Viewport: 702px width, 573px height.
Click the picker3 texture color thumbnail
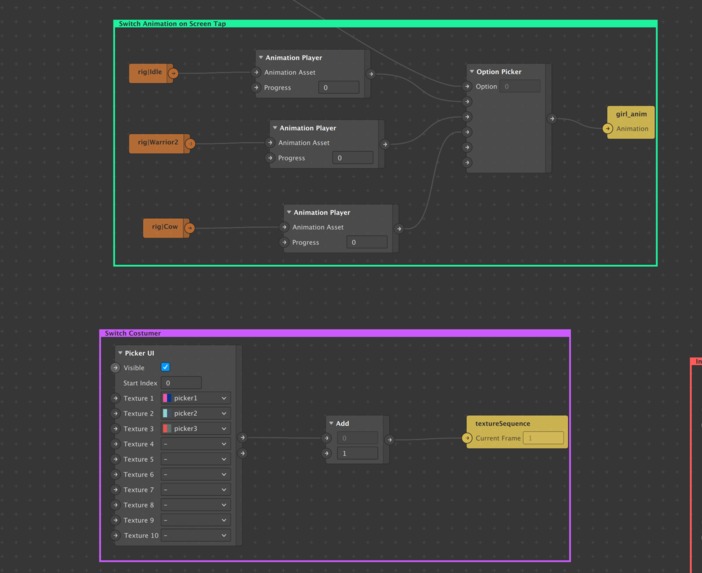(x=167, y=428)
